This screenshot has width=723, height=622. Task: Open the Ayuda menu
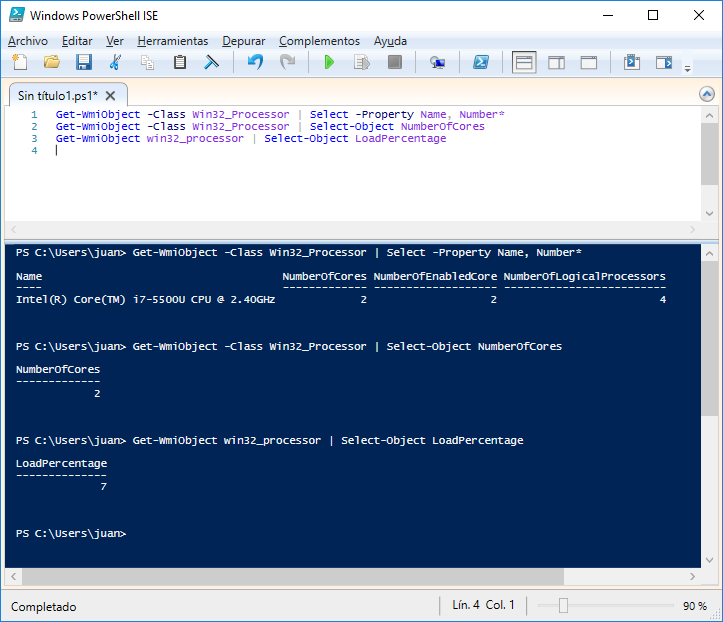pos(390,41)
